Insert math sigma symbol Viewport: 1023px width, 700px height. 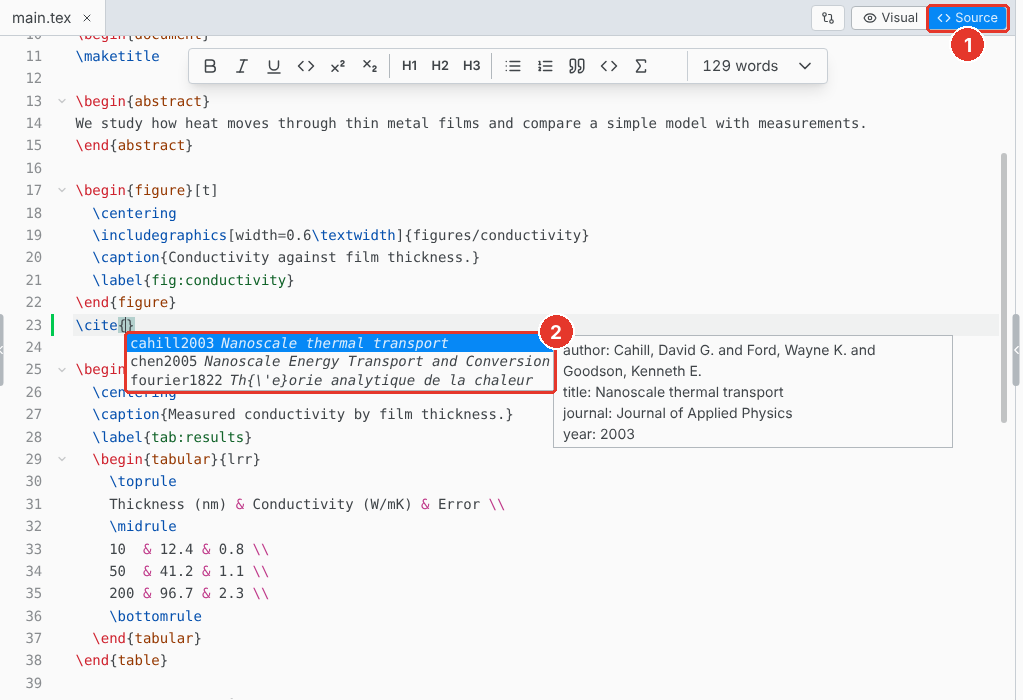641,66
